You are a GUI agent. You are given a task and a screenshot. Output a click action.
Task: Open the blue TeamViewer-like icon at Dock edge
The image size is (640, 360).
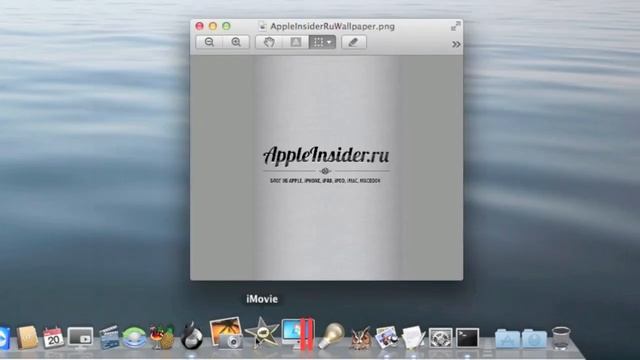[4, 338]
